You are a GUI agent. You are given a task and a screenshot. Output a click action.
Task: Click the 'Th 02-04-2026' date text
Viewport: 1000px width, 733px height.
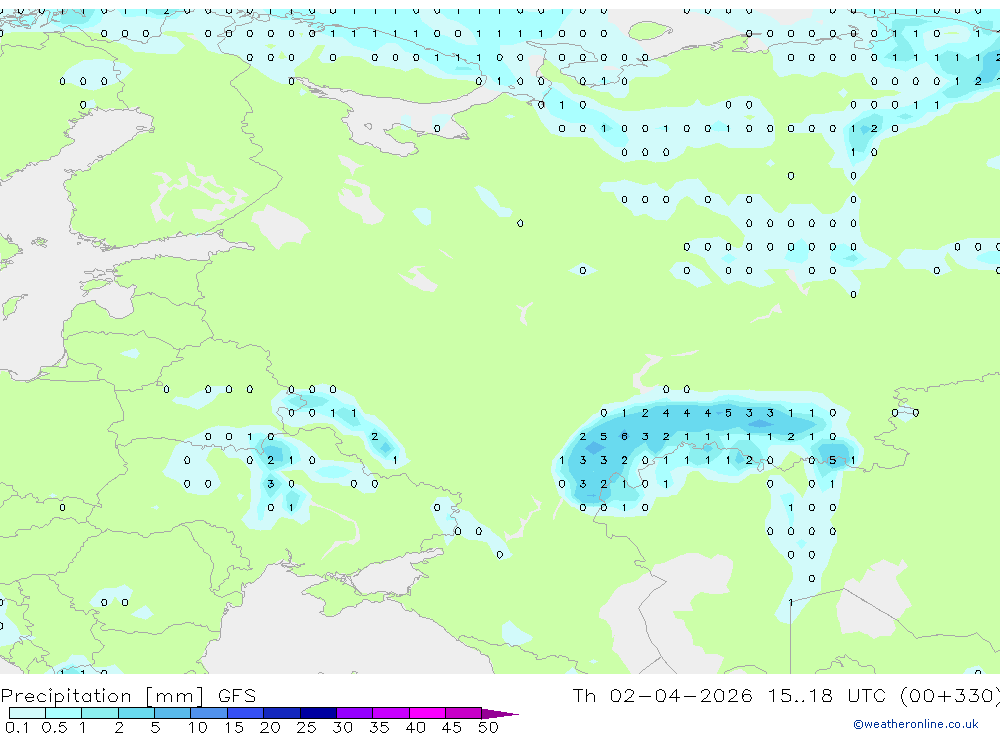[x=662, y=695]
